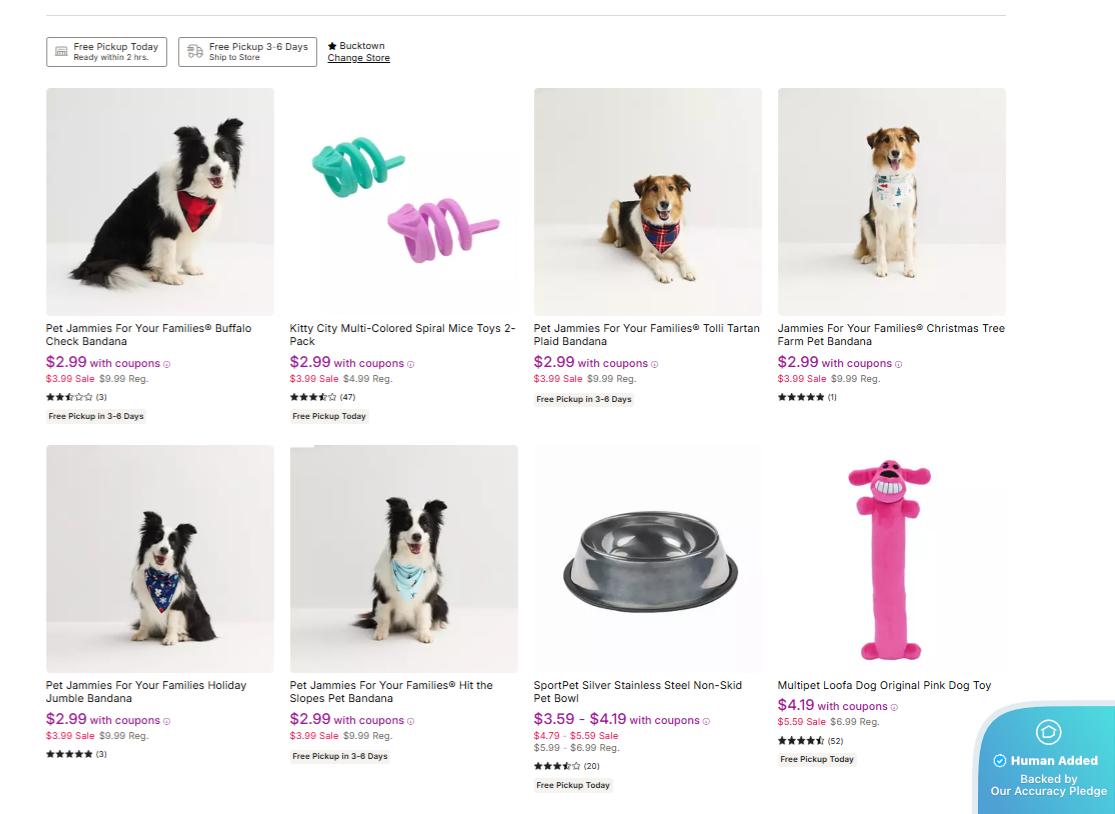1115x814 pixels.
Task: Enable the Free Pickup Today filter
Action: (x=106, y=51)
